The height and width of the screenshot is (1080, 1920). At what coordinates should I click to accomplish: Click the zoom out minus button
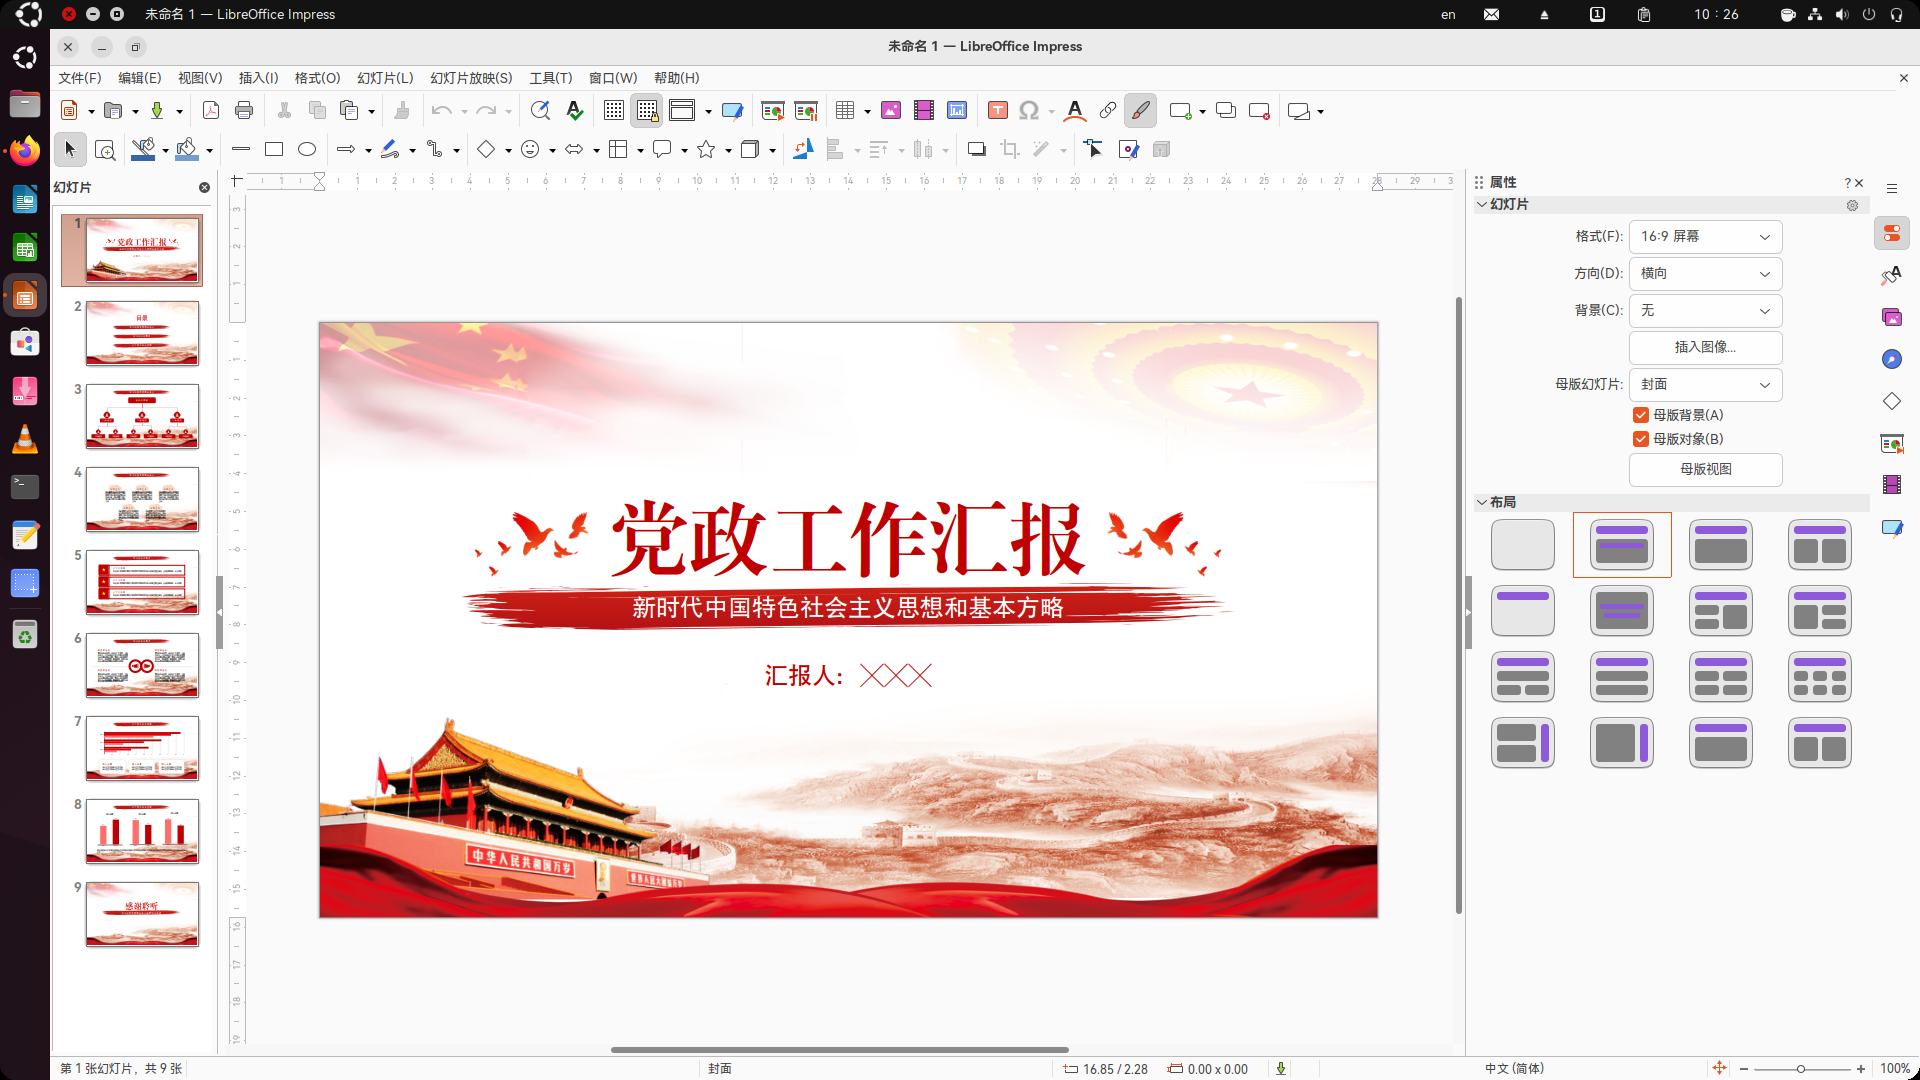point(1744,1069)
